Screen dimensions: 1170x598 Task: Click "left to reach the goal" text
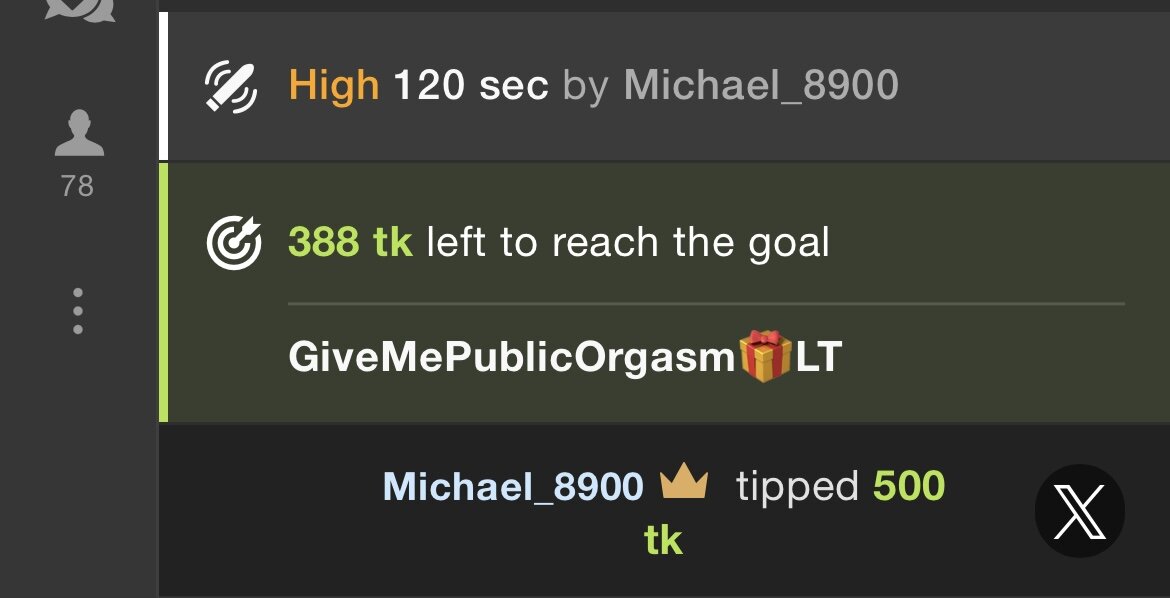[x=628, y=243]
